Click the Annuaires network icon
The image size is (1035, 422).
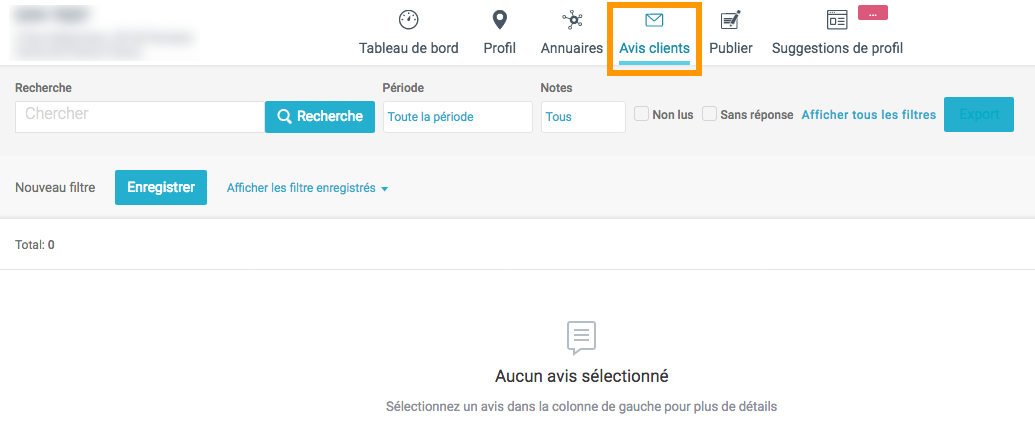(x=571, y=19)
